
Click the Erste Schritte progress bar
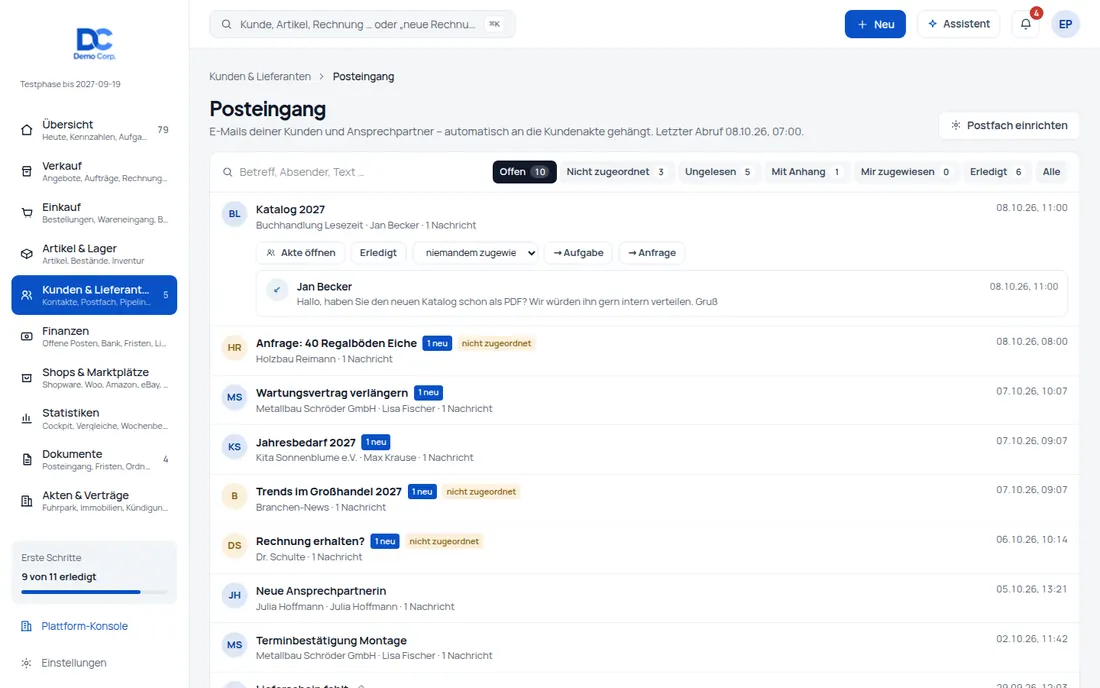[94, 592]
